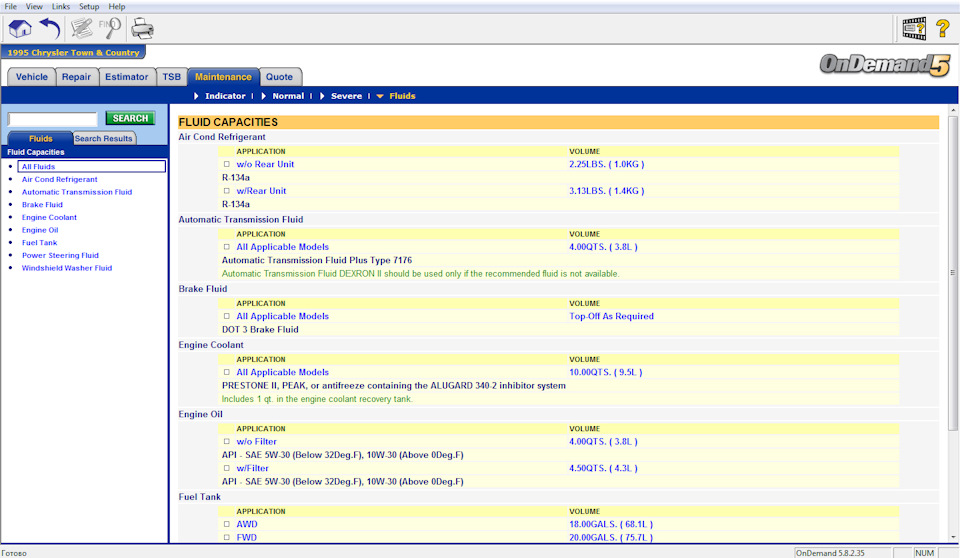Click the OnDemand 5.8.2.35 status text
Viewport: 960px width, 558px height.
(x=830, y=553)
